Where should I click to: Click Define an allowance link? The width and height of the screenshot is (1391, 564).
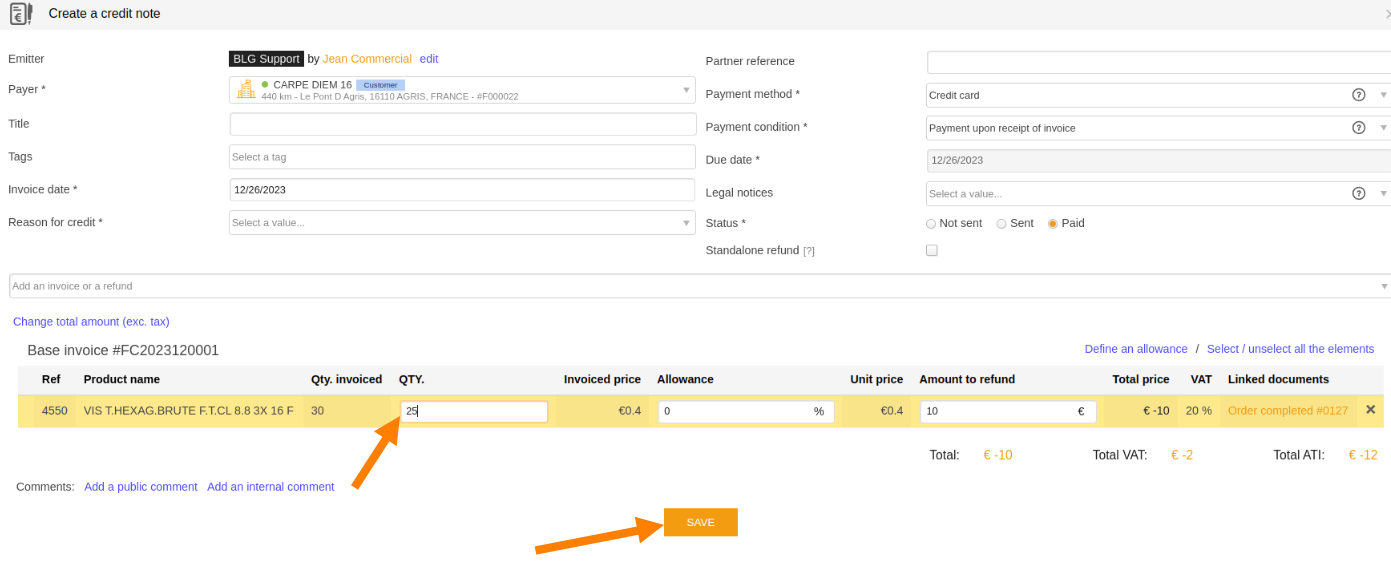(1136, 349)
